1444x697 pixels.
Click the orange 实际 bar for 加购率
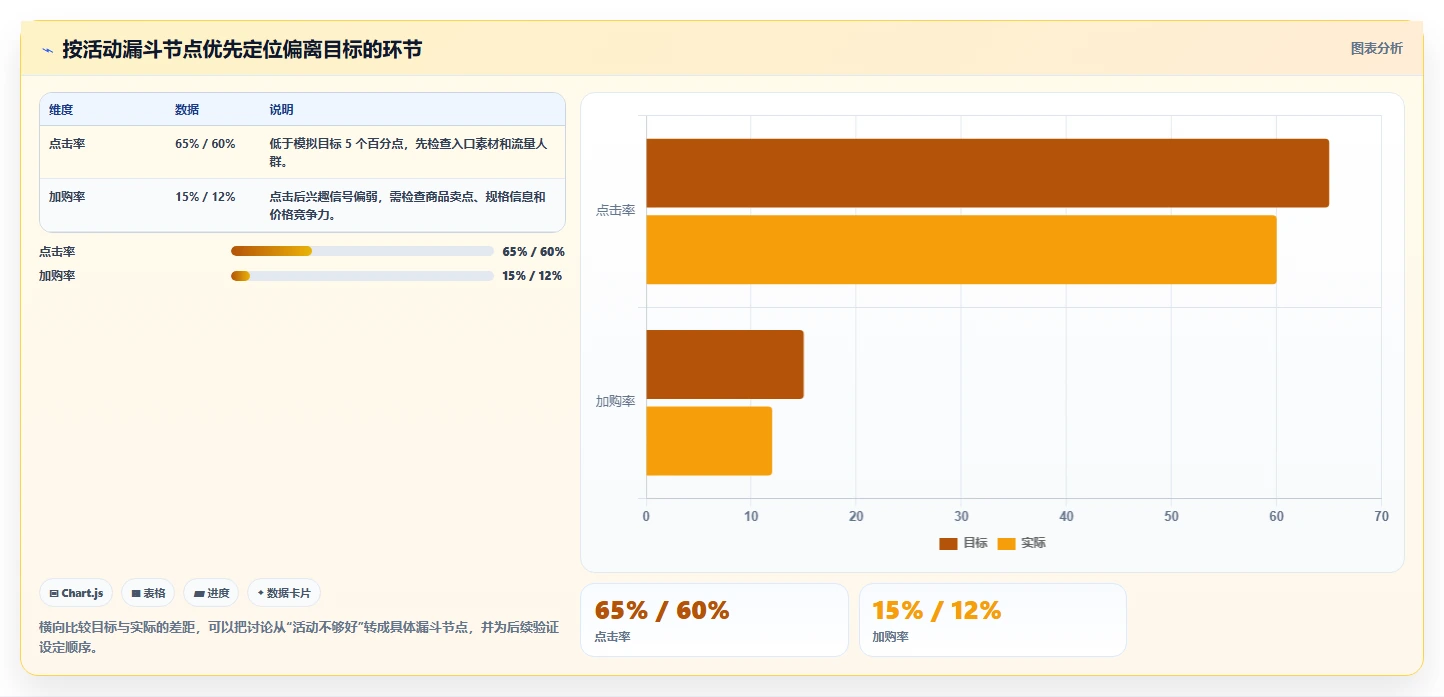pos(709,441)
